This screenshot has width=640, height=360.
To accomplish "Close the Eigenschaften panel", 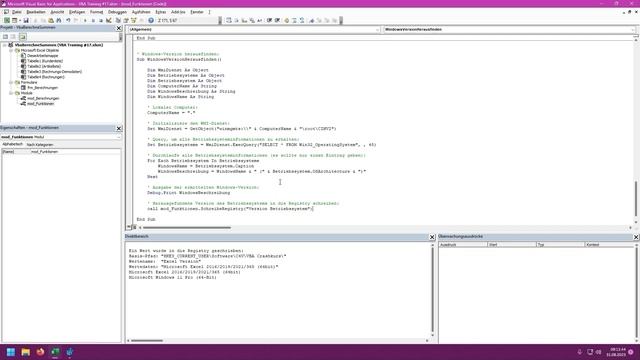I will point(119,128).
